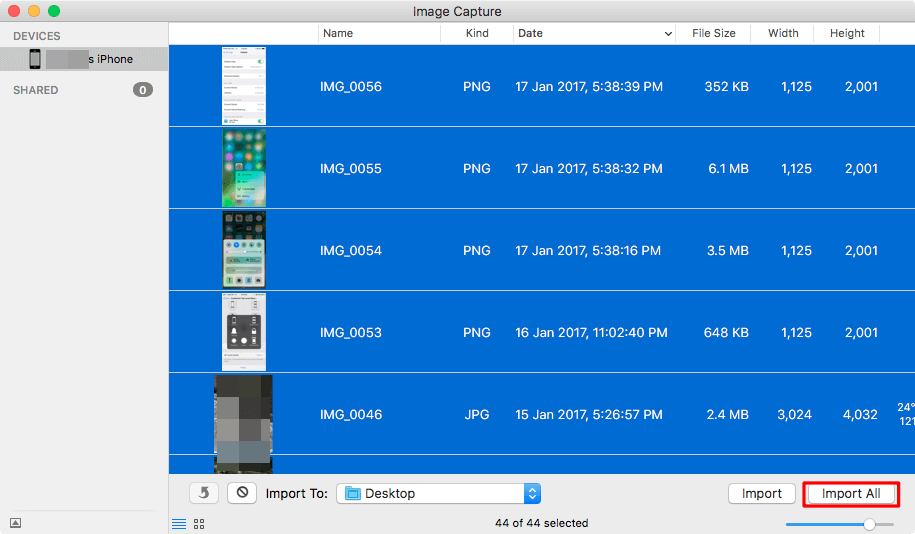Click the iPhone device icon
This screenshot has width=915, height=534.
point(35,59)
